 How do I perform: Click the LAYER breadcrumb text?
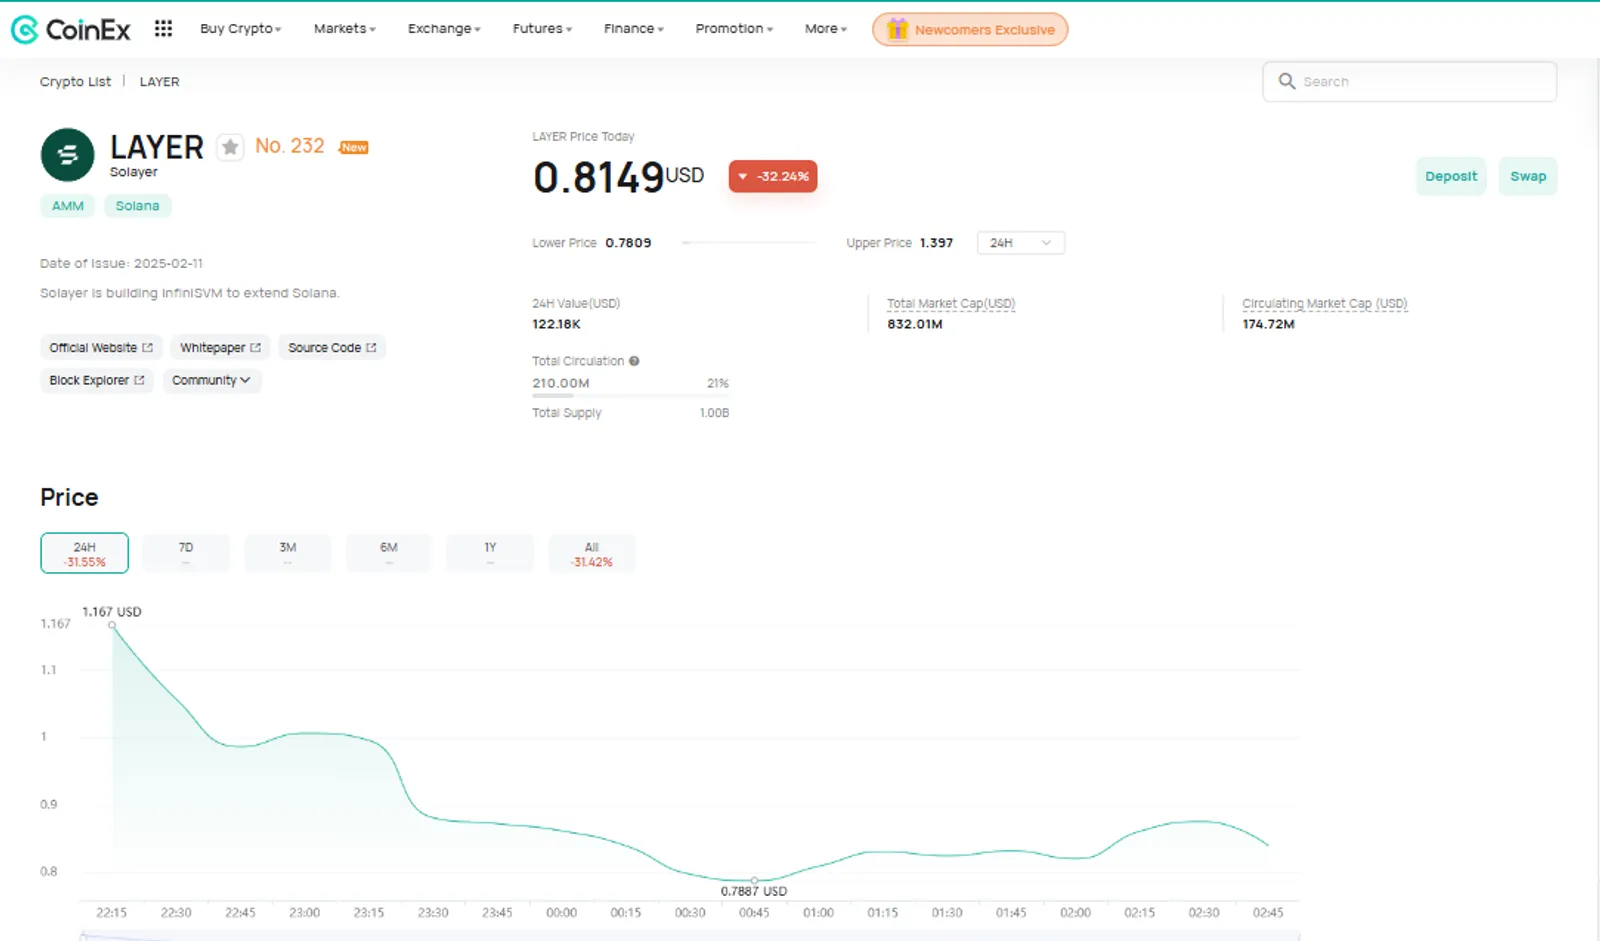(x=159, y=82)
